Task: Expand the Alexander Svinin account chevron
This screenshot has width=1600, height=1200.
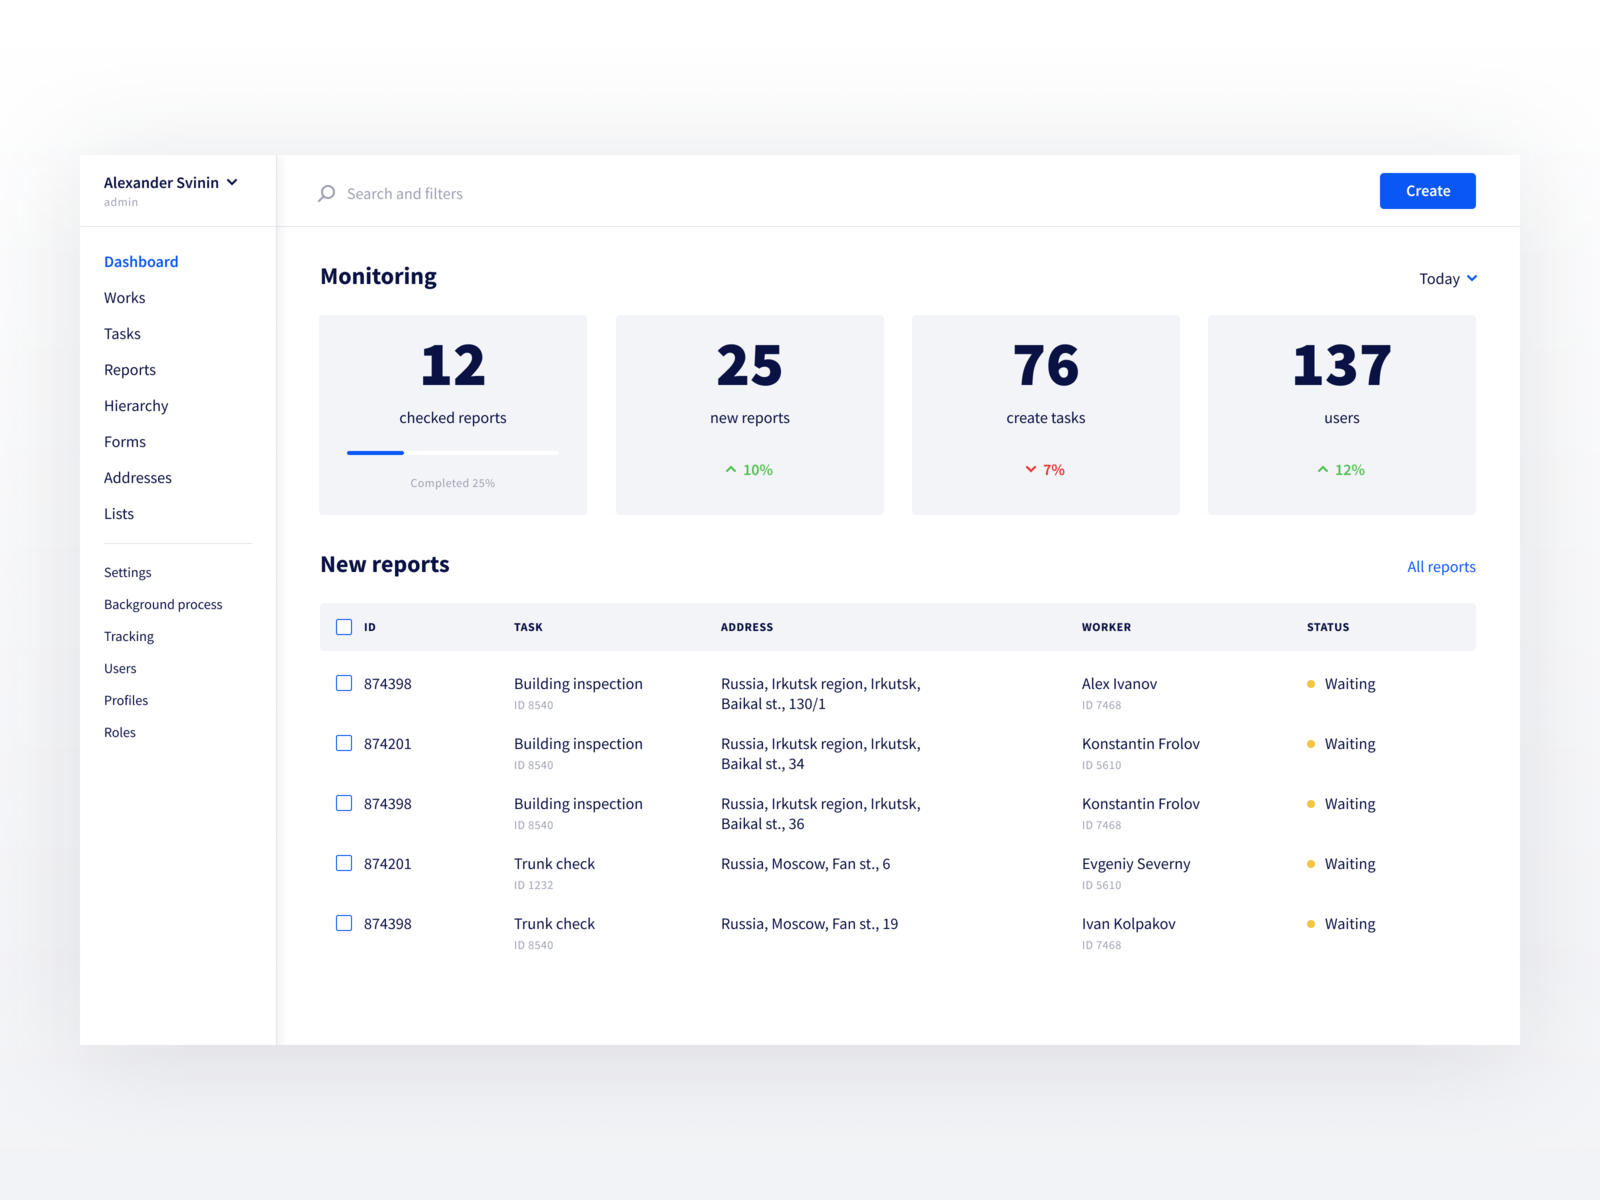Action: tap(232, 182)
